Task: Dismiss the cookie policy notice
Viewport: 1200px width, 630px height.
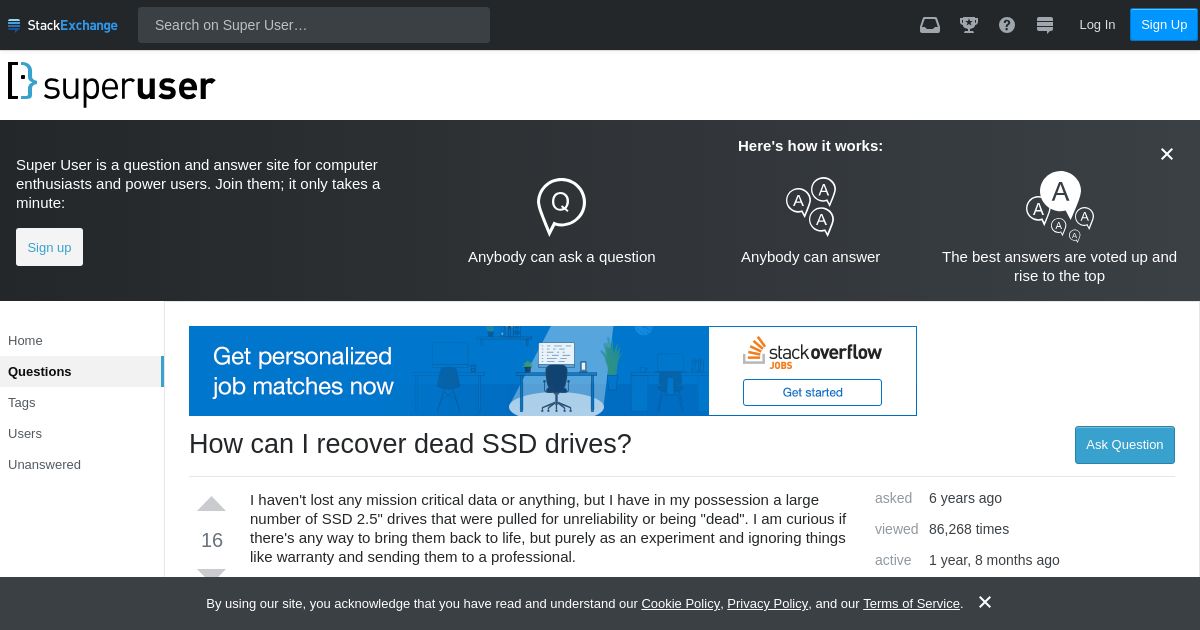Action: tap(985, 602)
